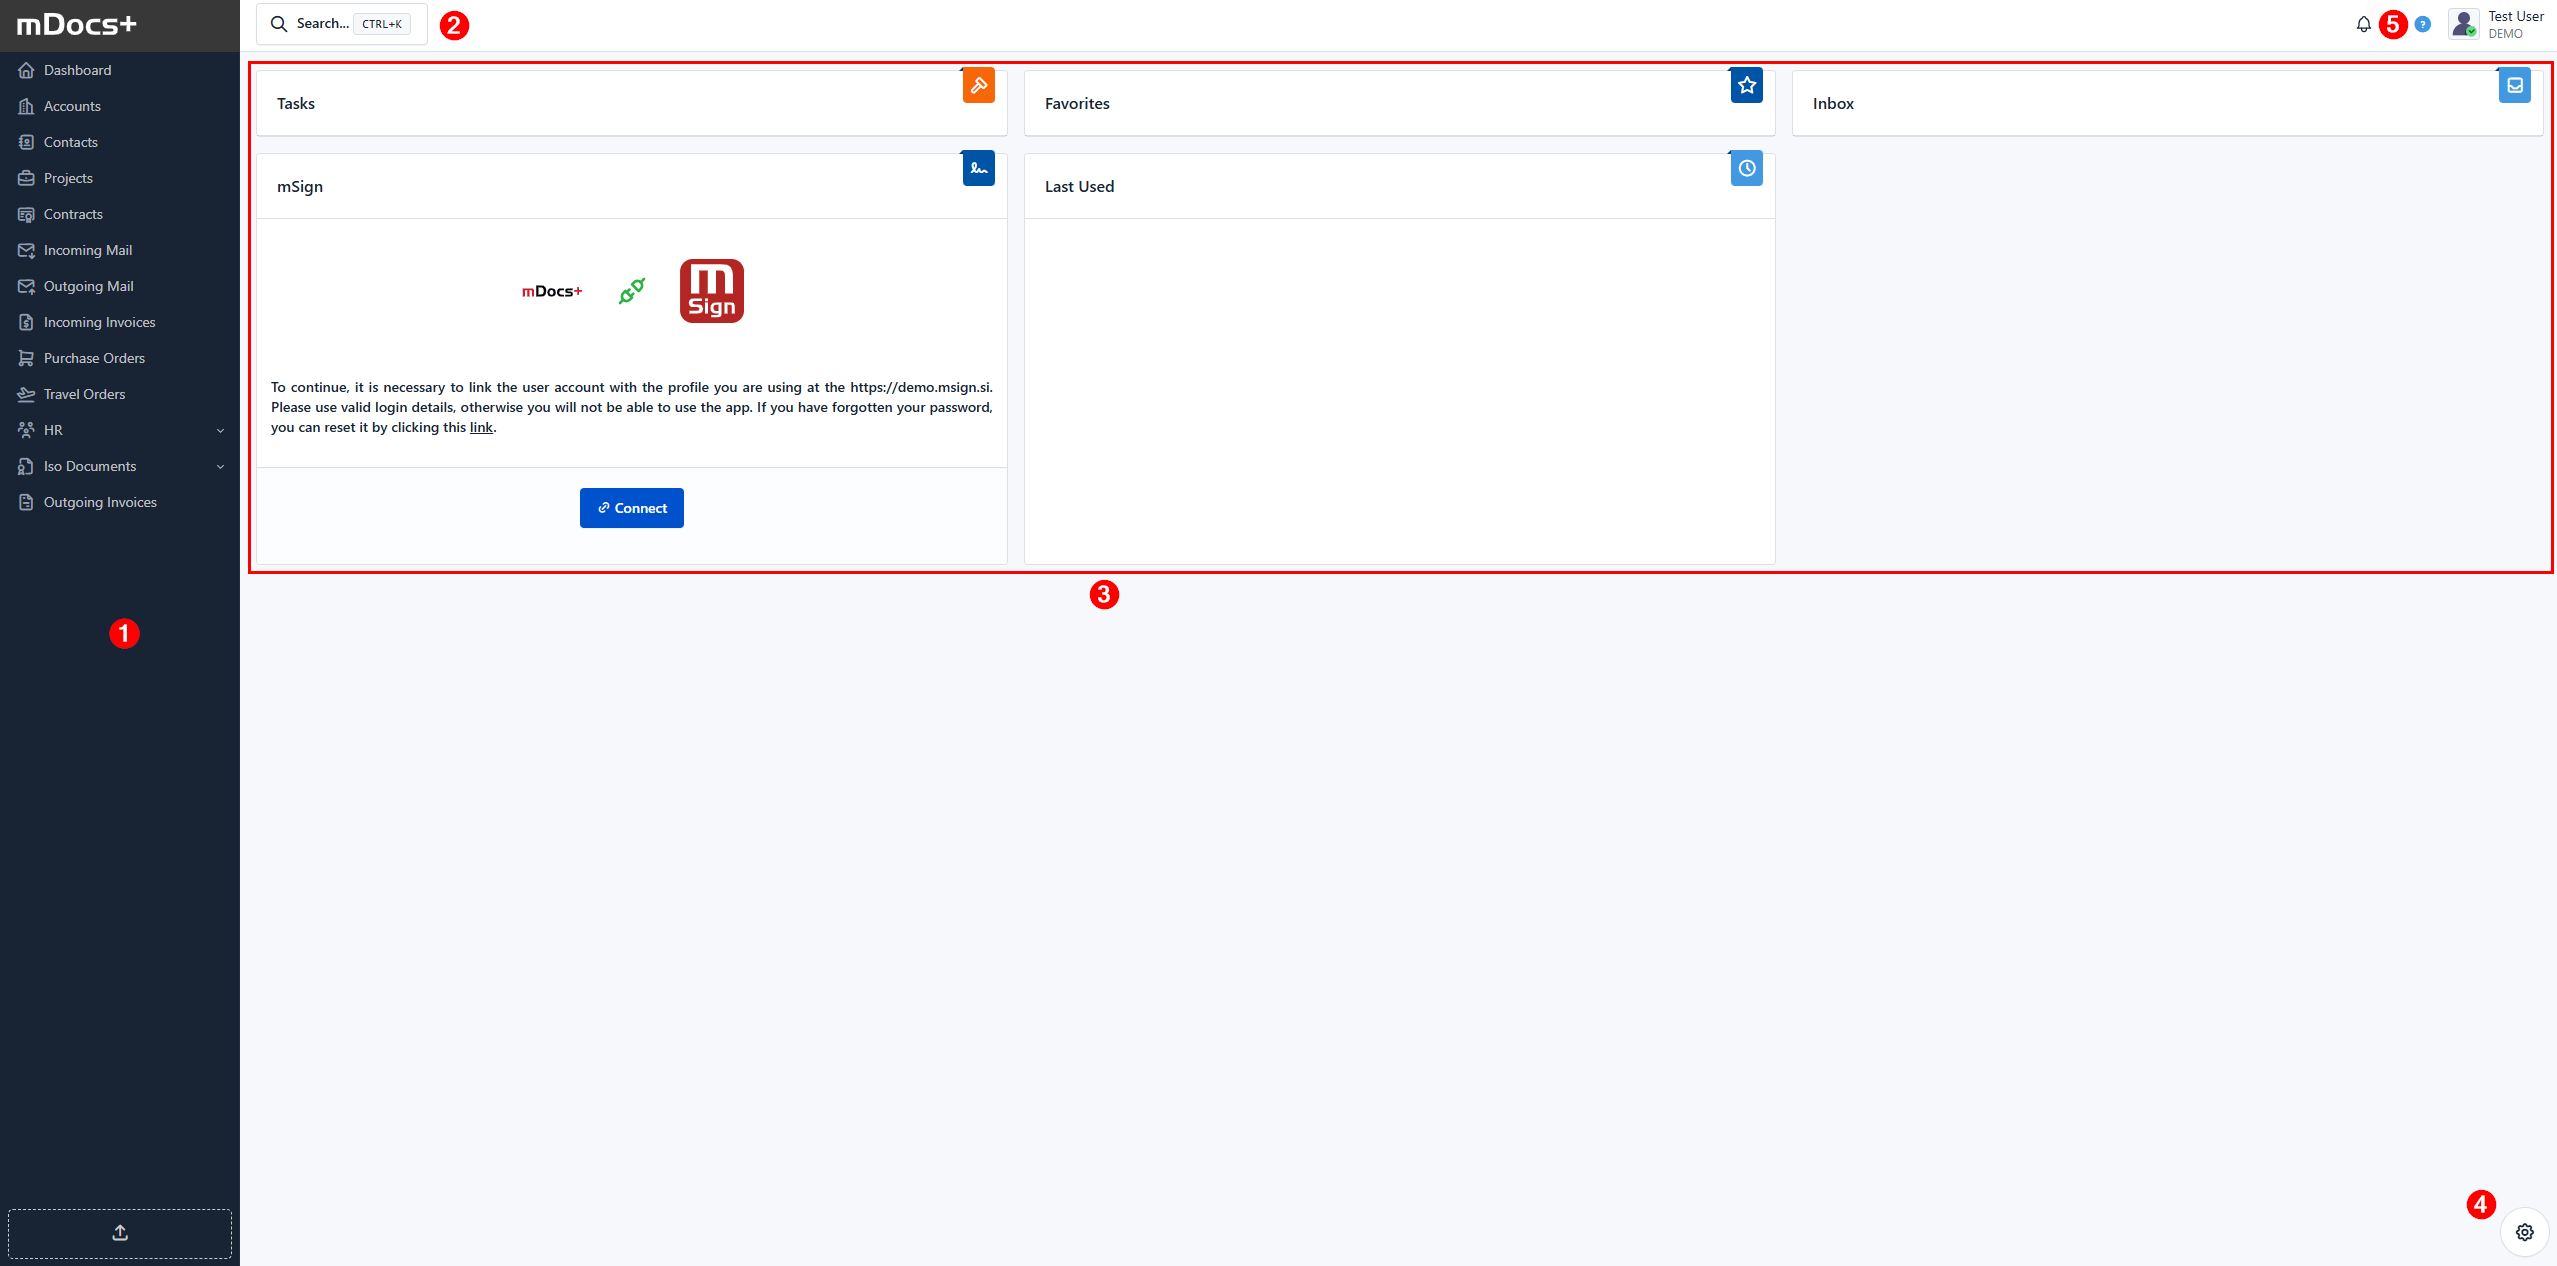
Task: Click the Accounts building icon
Action: [x=26, y=106]
